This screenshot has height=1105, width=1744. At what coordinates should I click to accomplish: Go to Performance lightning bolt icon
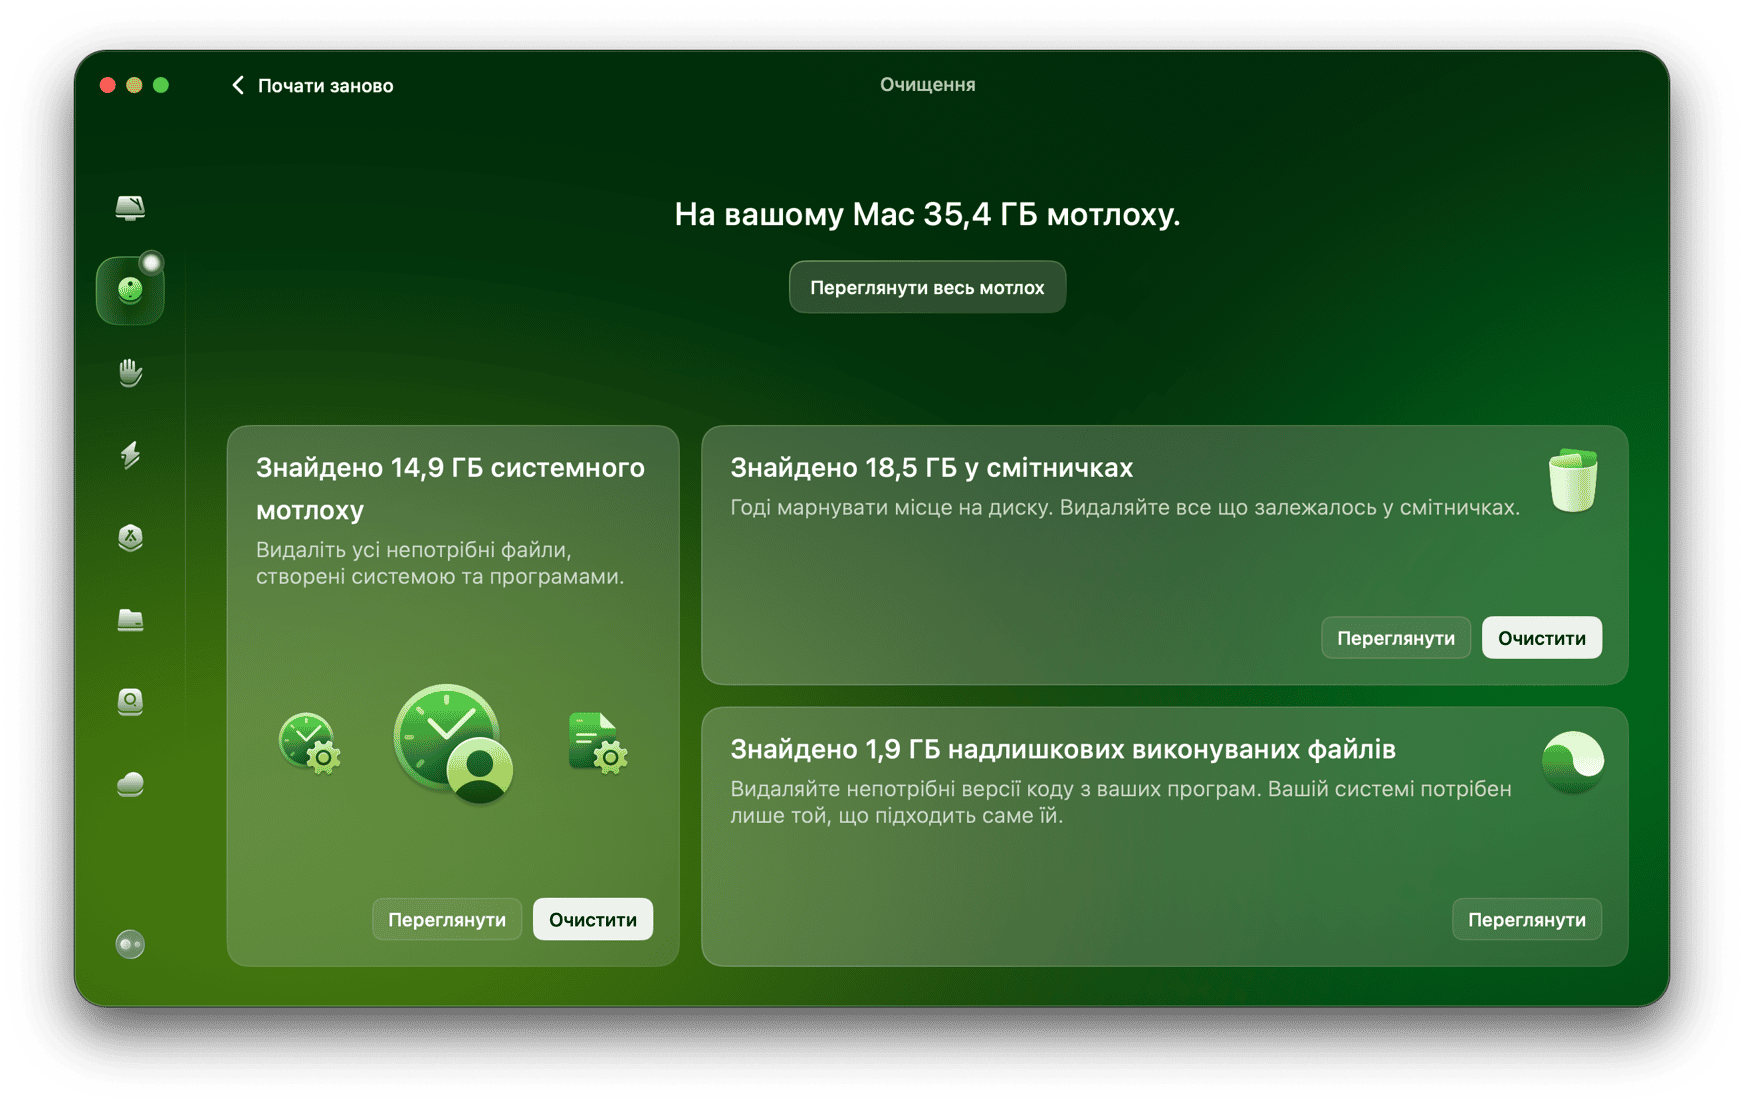click(x=130, y=455)
